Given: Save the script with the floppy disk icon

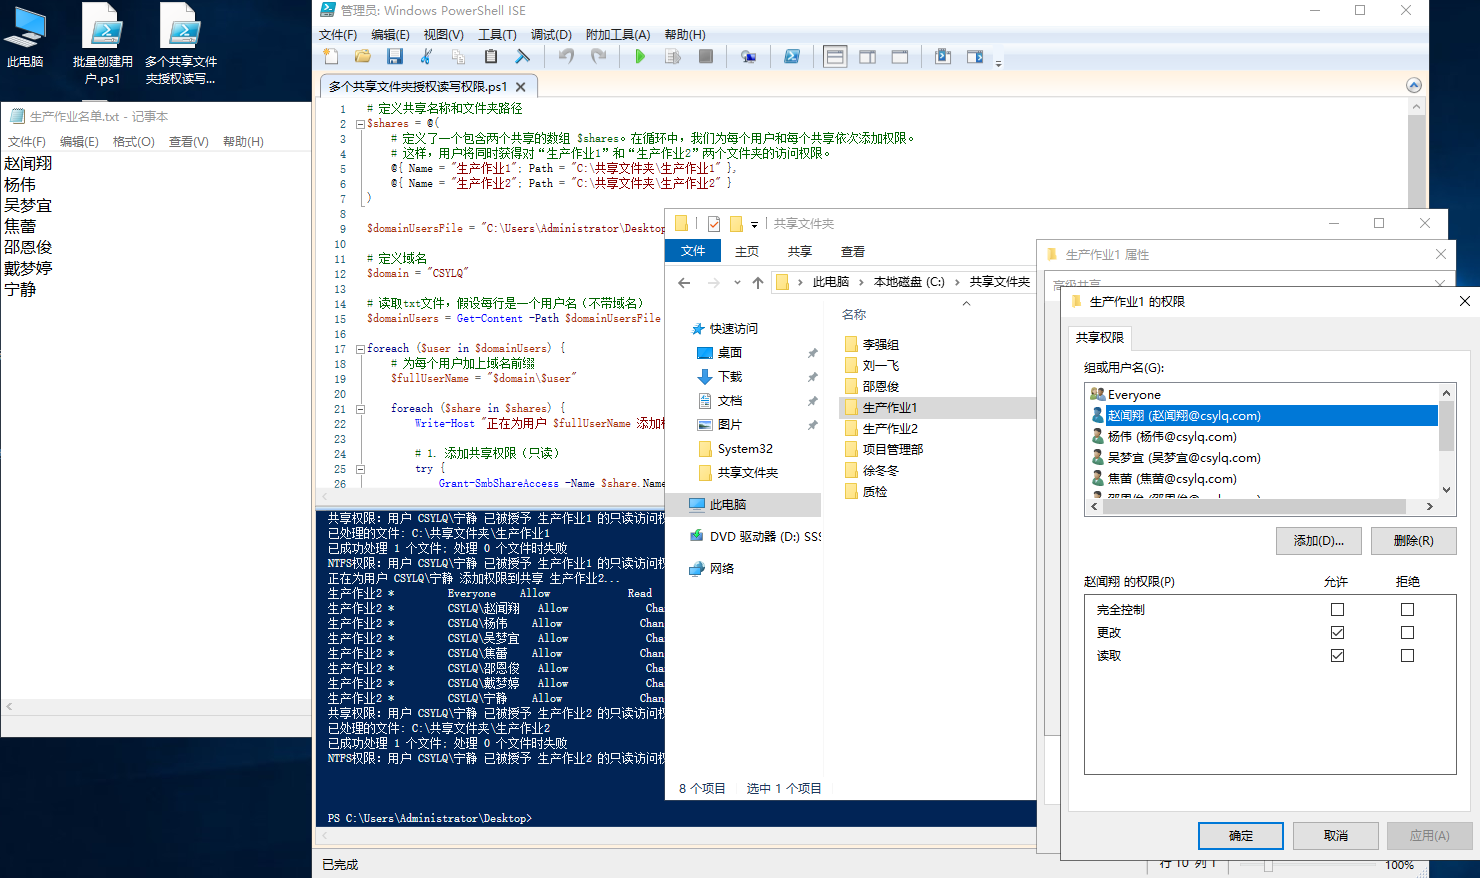Looking at the screenshot, I should pos(395,57).
